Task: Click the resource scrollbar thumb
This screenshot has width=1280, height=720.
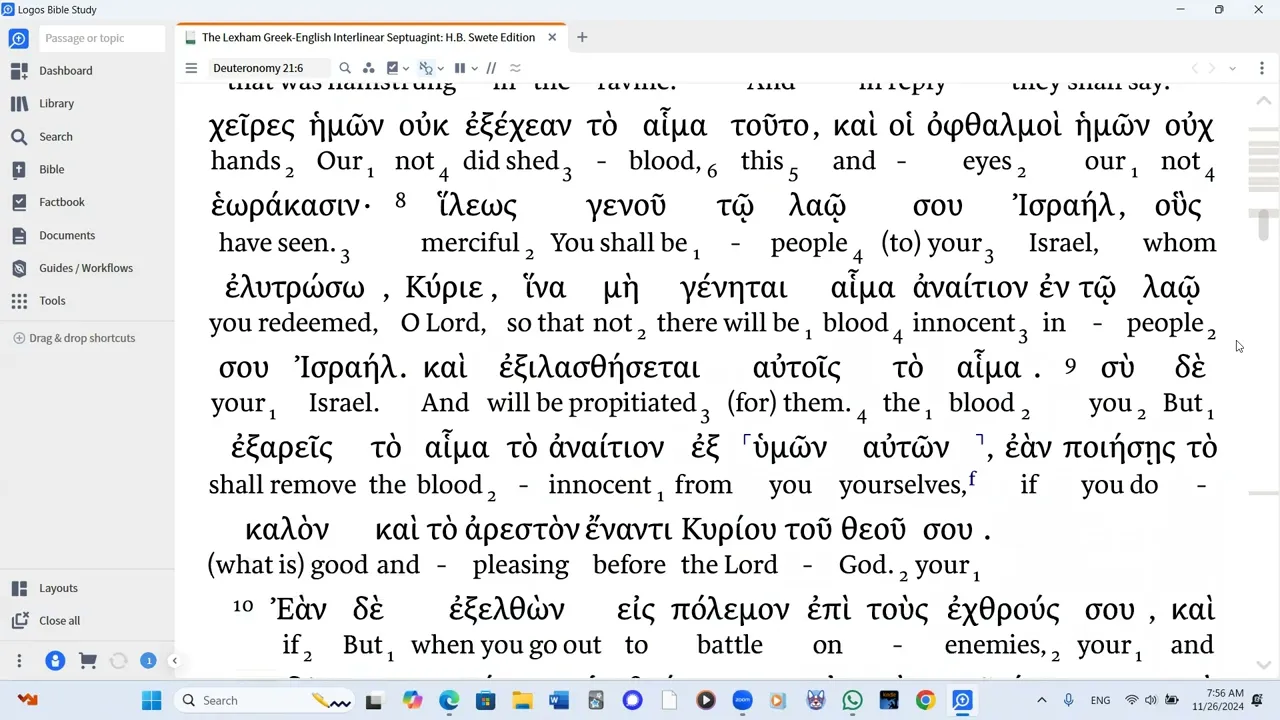Action: [x=1263, y=225]
